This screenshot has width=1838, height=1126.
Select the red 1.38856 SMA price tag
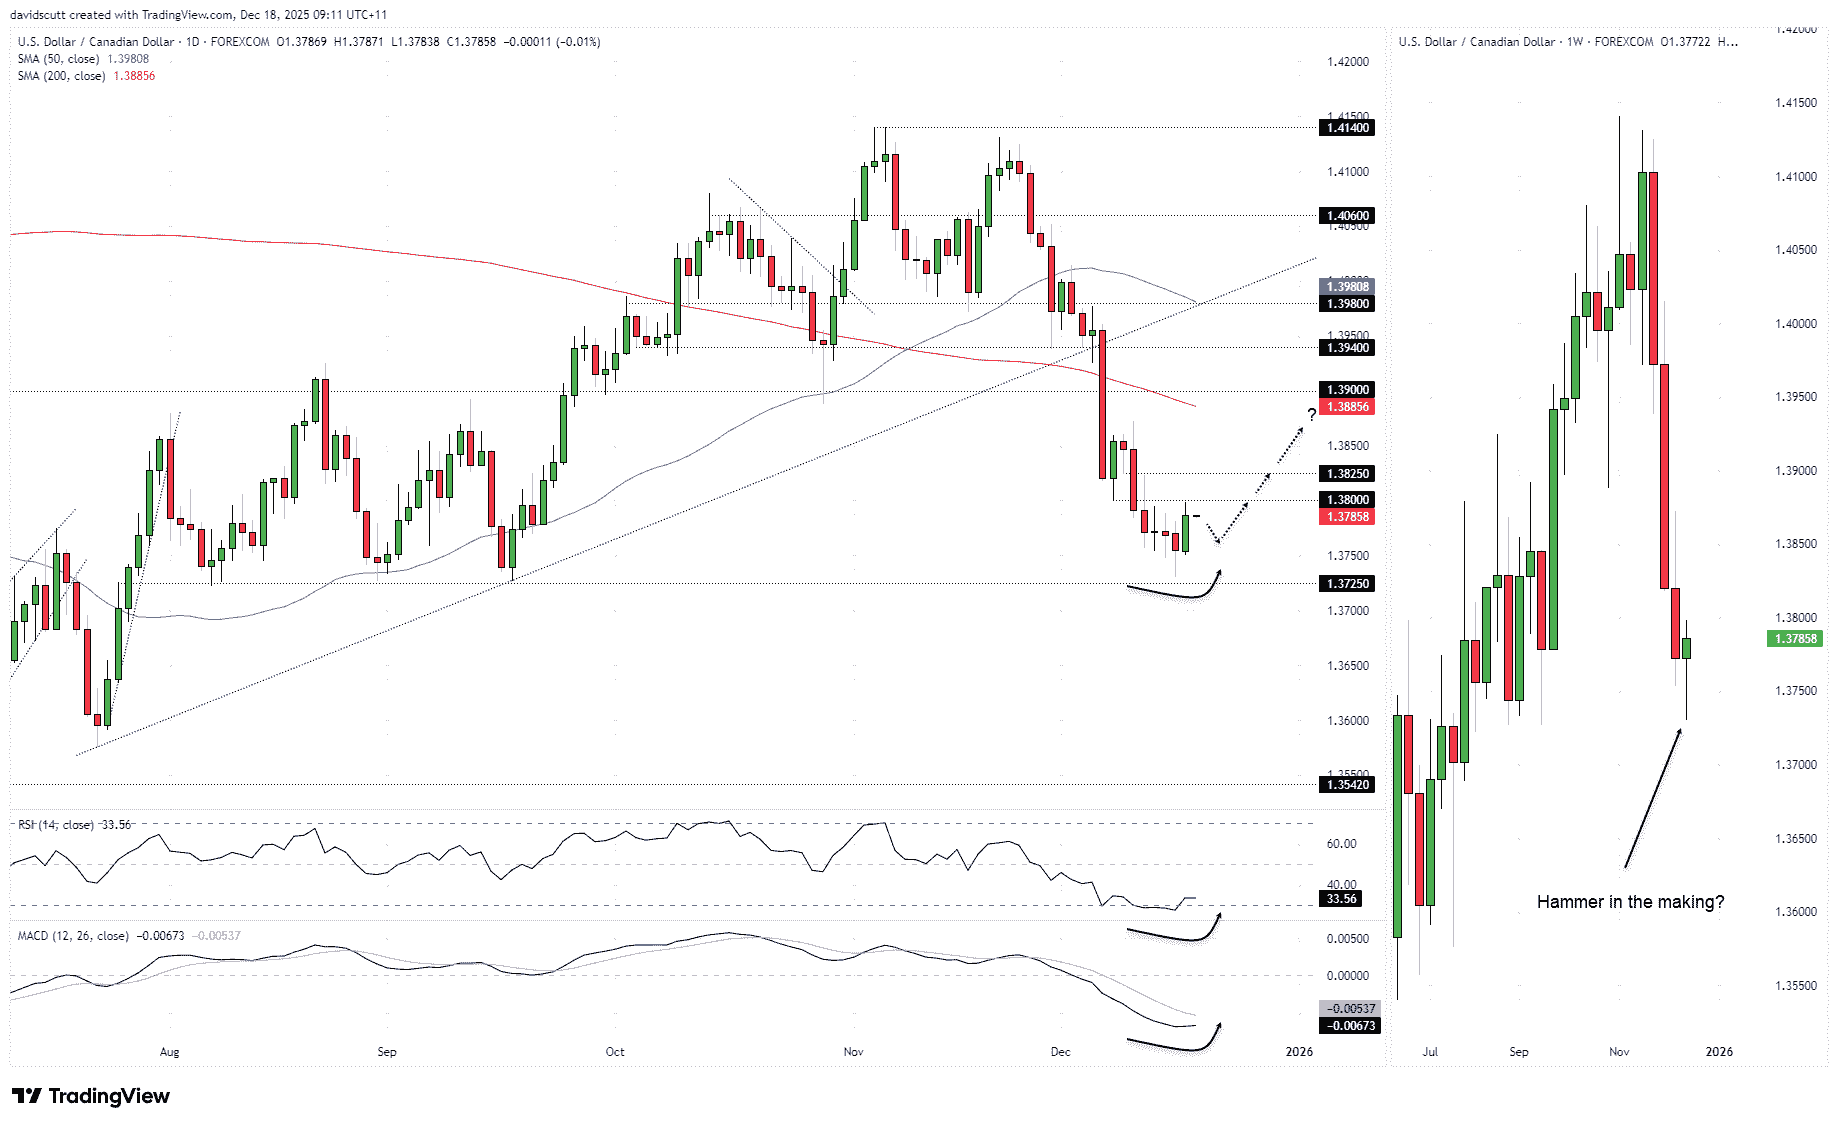[1346, 407]
